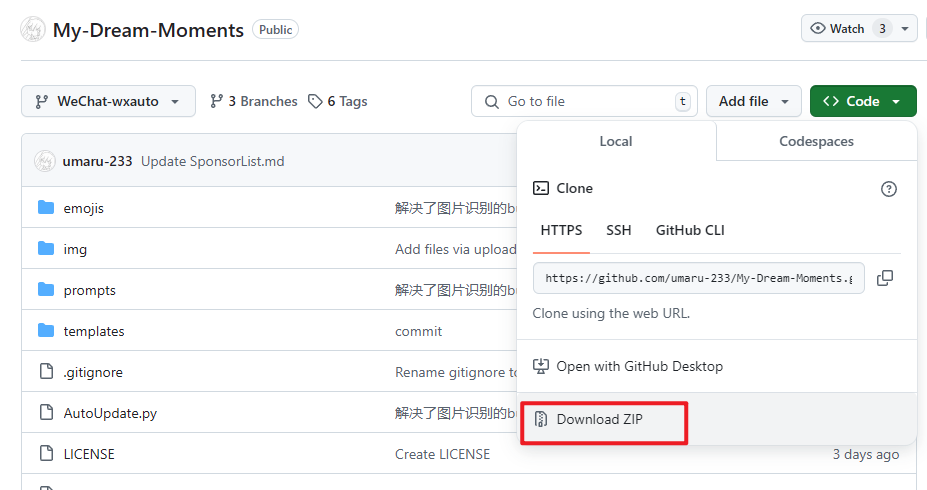
Task: Open the WeChat-wxauto branch selector
Action: (x=108, y=101)
